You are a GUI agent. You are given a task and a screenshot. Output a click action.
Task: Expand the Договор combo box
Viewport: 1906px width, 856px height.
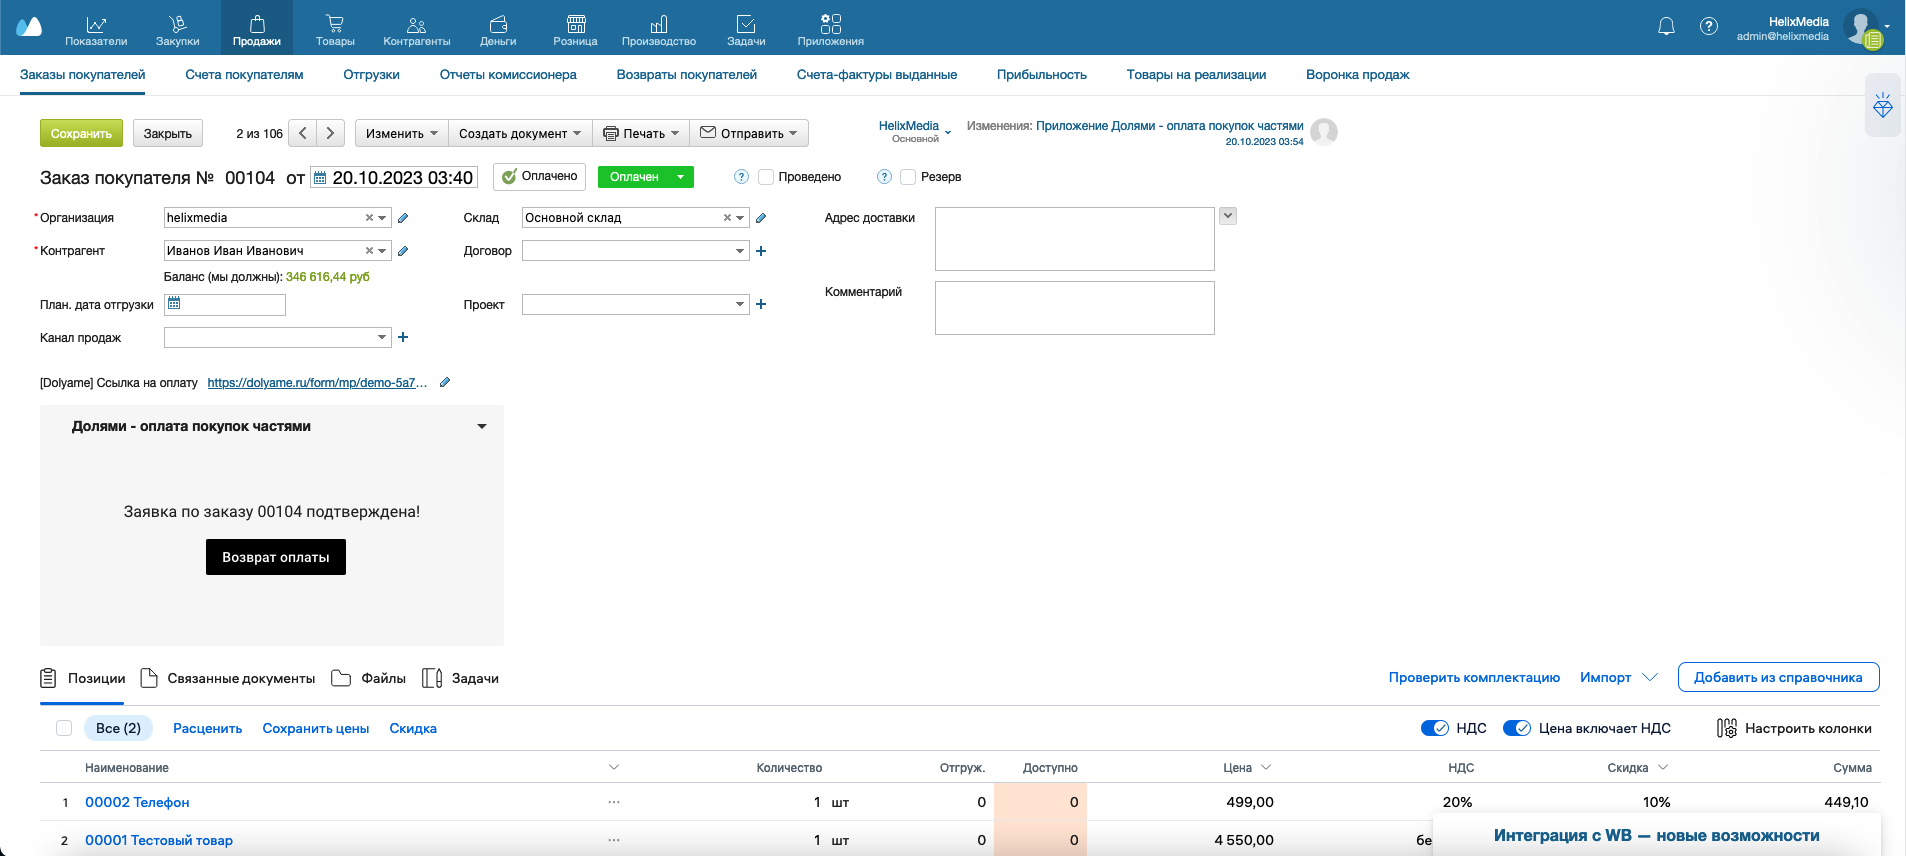pos(740,251)
